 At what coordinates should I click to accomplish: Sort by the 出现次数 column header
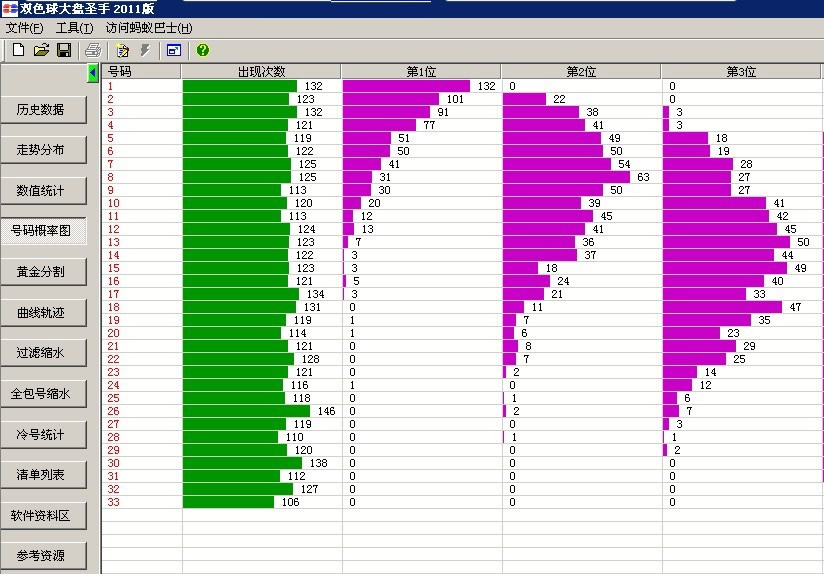point(261,72)
